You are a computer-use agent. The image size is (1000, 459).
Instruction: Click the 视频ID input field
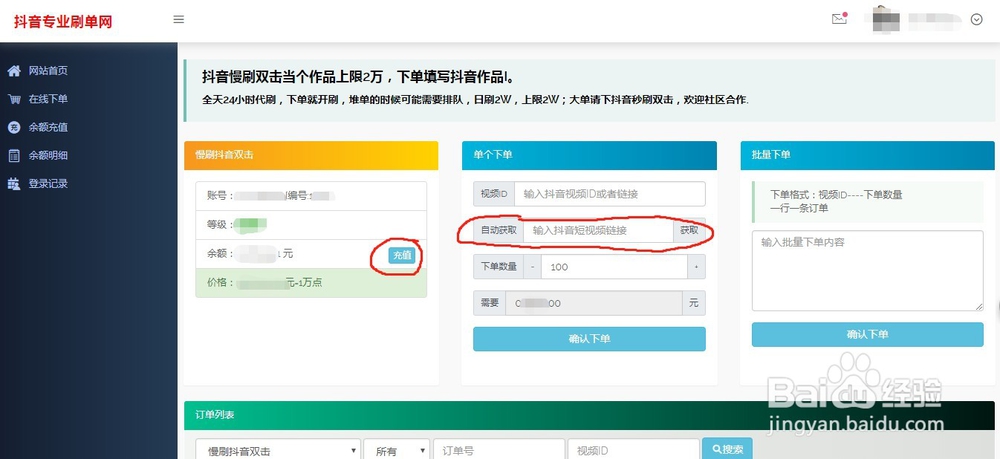610,194
